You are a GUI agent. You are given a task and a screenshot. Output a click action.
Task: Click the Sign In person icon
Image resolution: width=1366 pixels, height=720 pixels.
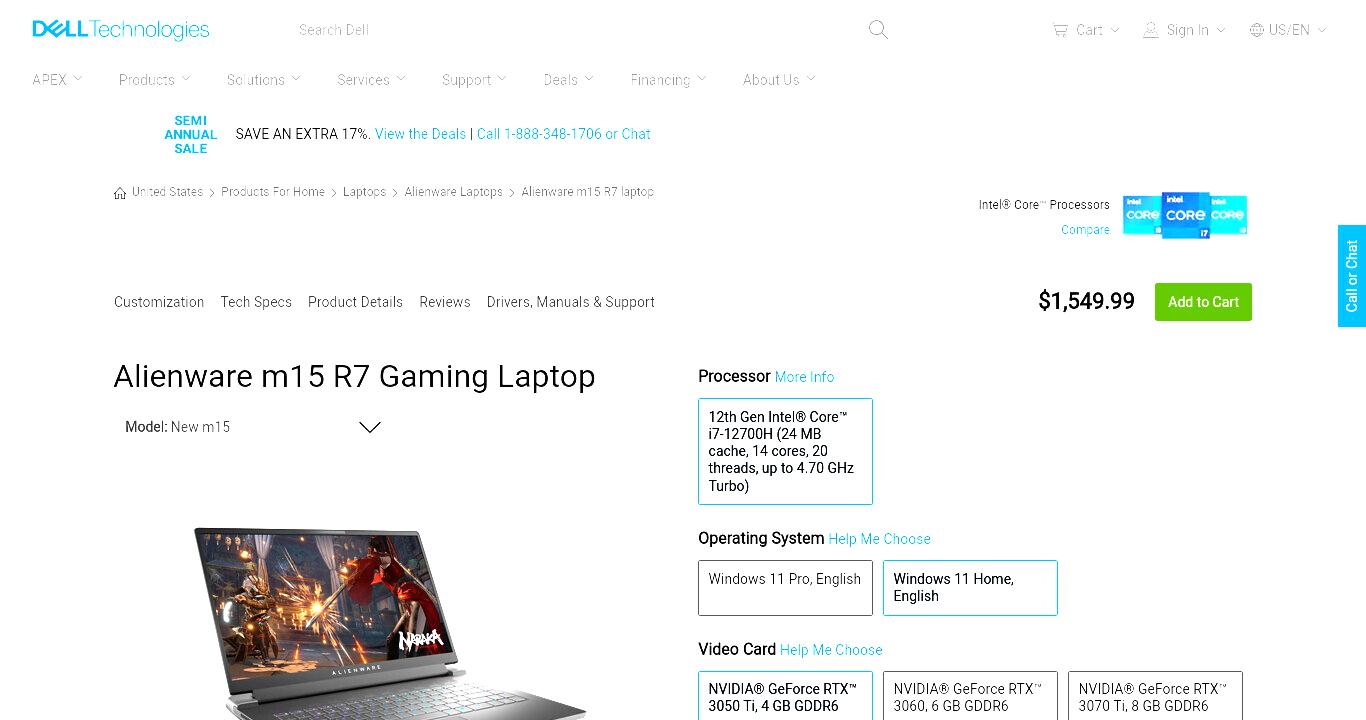click(x=1151, y=30)
